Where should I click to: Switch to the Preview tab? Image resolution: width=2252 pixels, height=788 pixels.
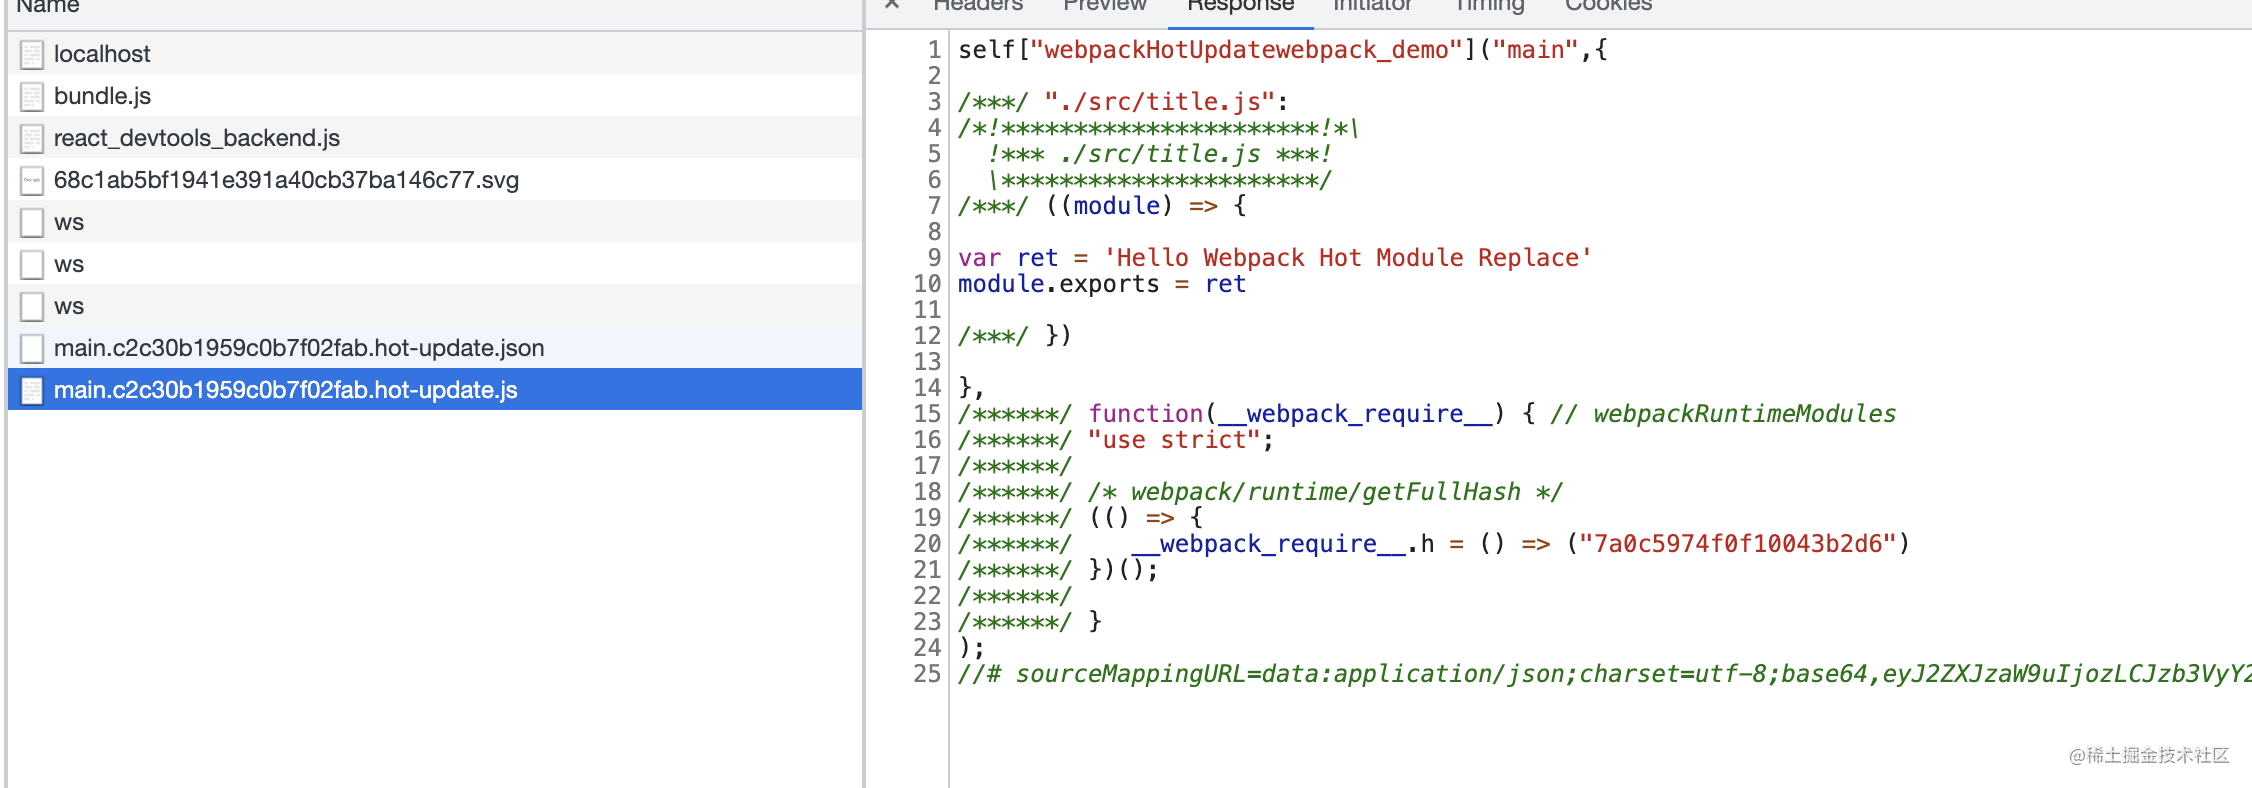point(1105,5)
